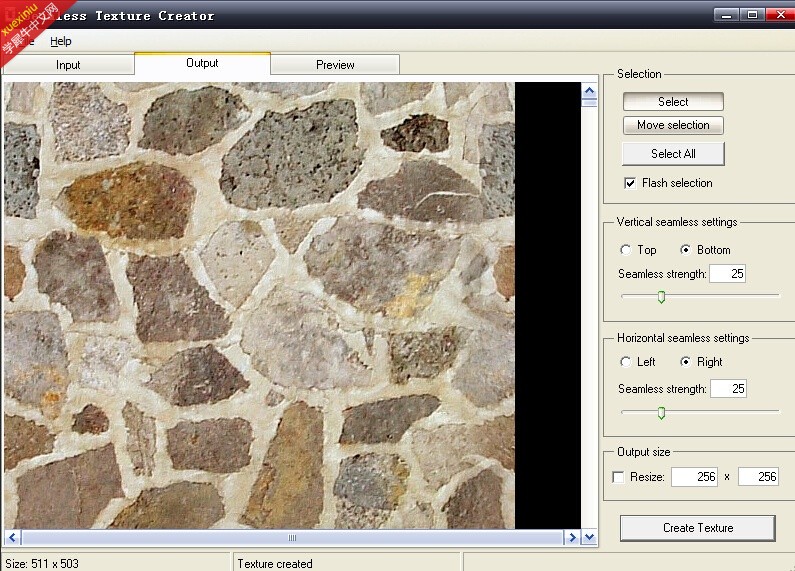
Task: Click the 'Texture created' status text
Action: [275, 564]
